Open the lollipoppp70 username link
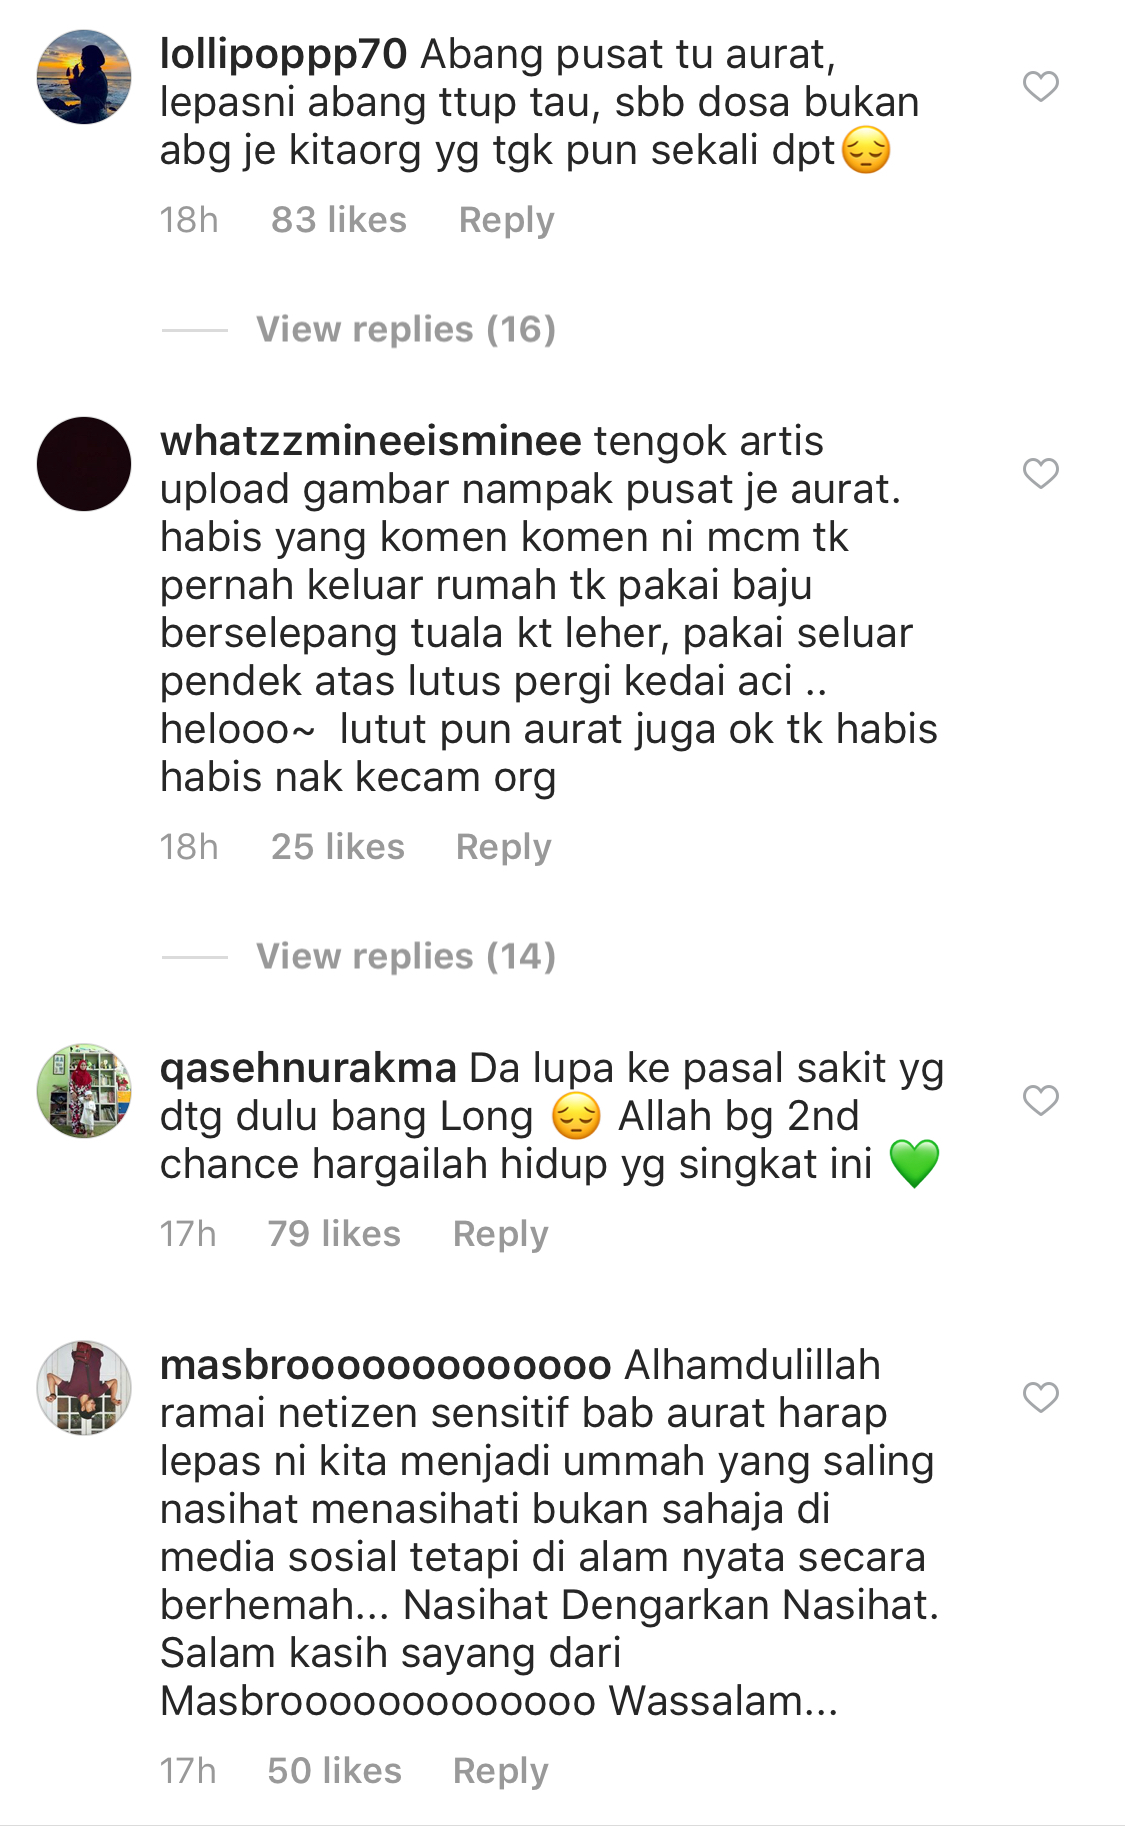1125x1830 pixels. (x=284, y=54)
